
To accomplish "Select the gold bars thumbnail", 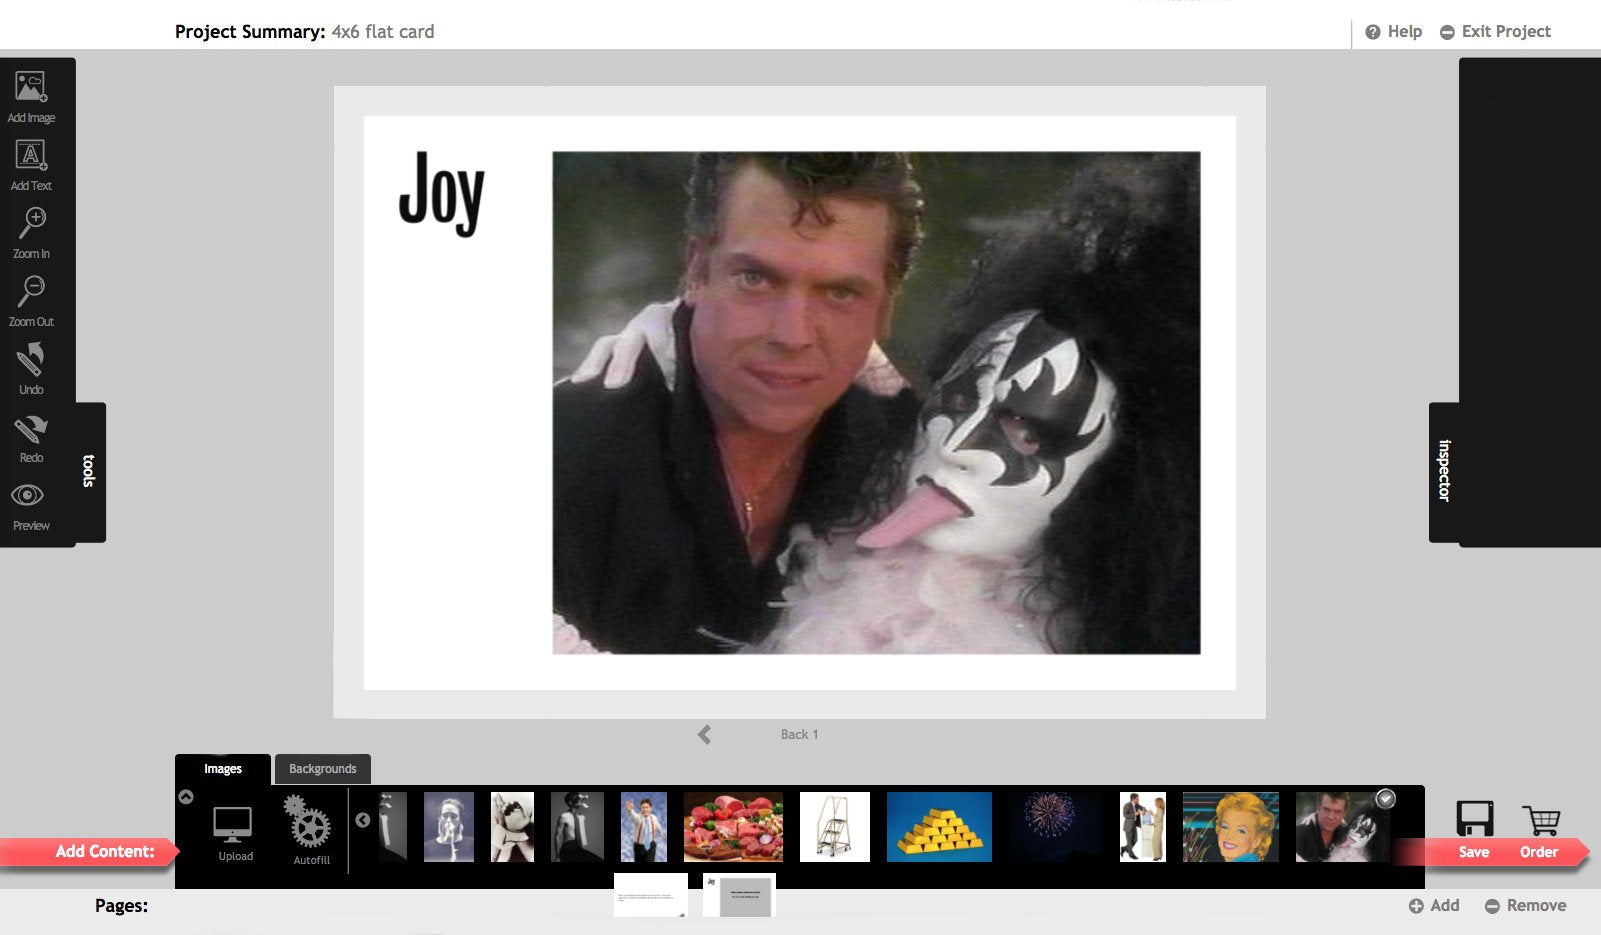I will (939, 827).
